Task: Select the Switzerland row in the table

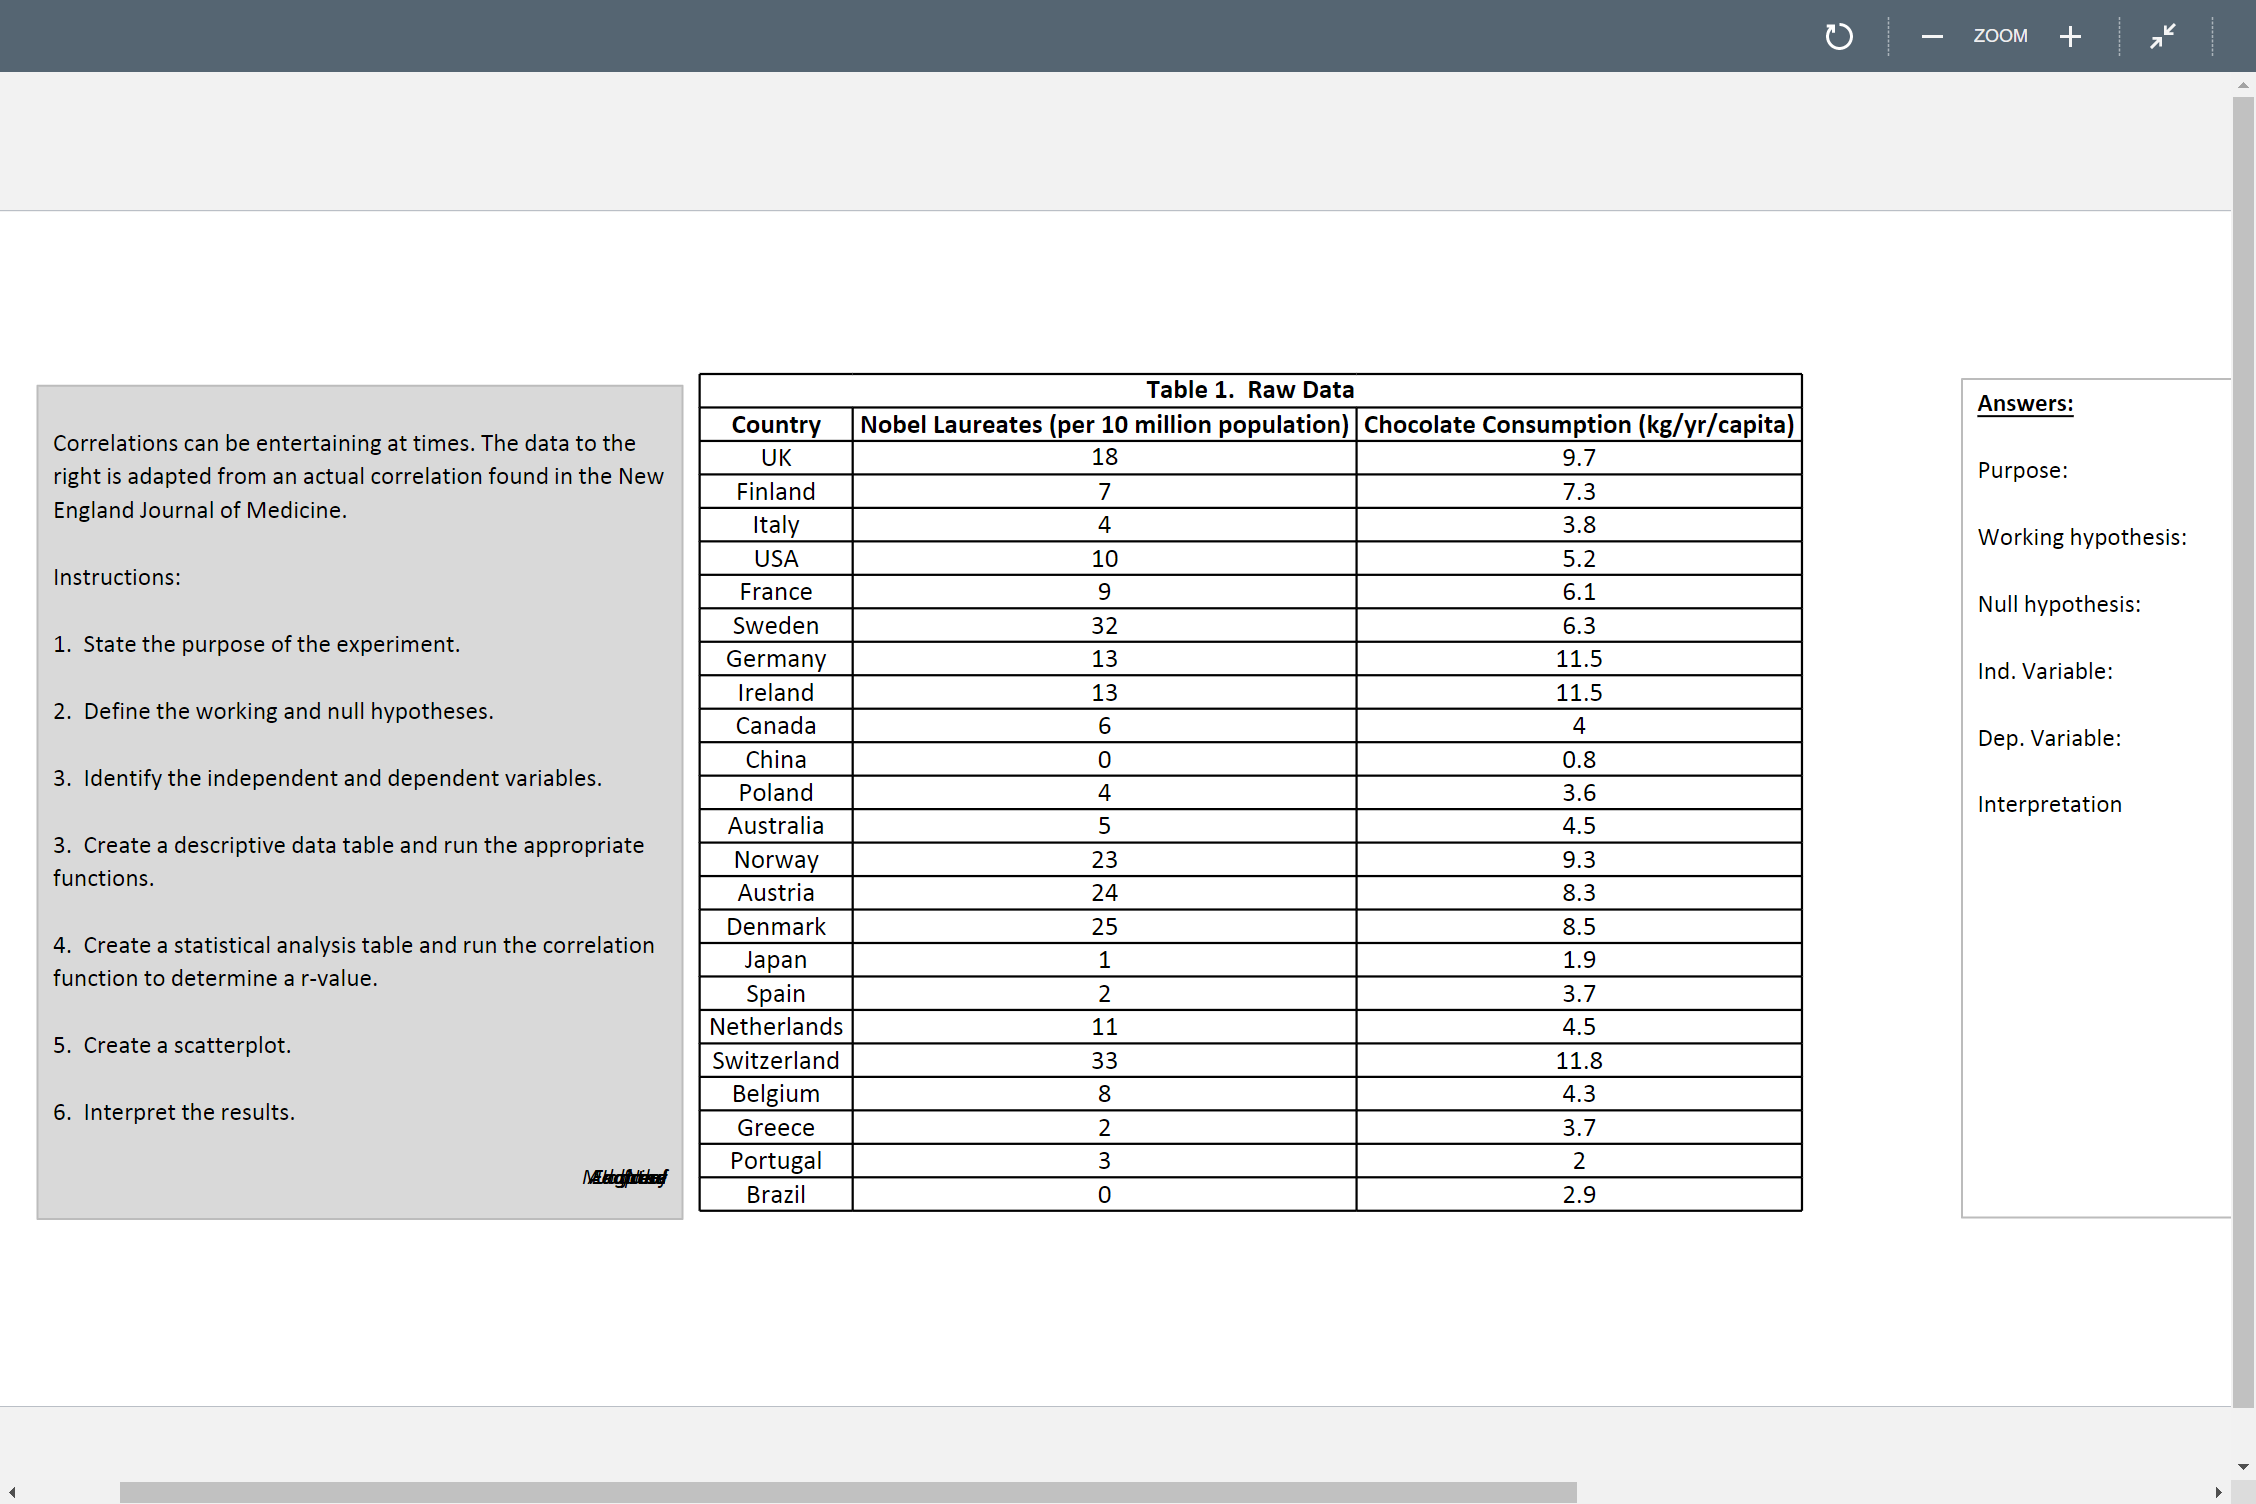Action: [x=775, y=1060]
